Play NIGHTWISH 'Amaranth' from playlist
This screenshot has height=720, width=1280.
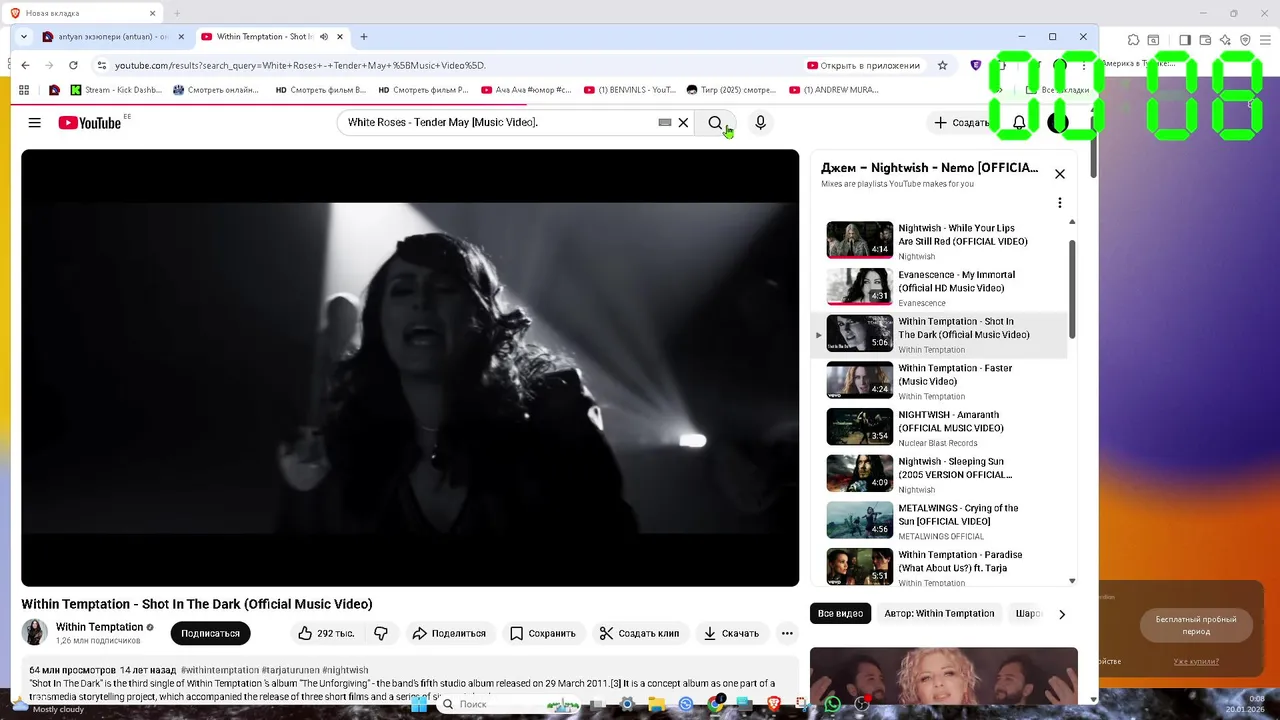pos(938,427)
